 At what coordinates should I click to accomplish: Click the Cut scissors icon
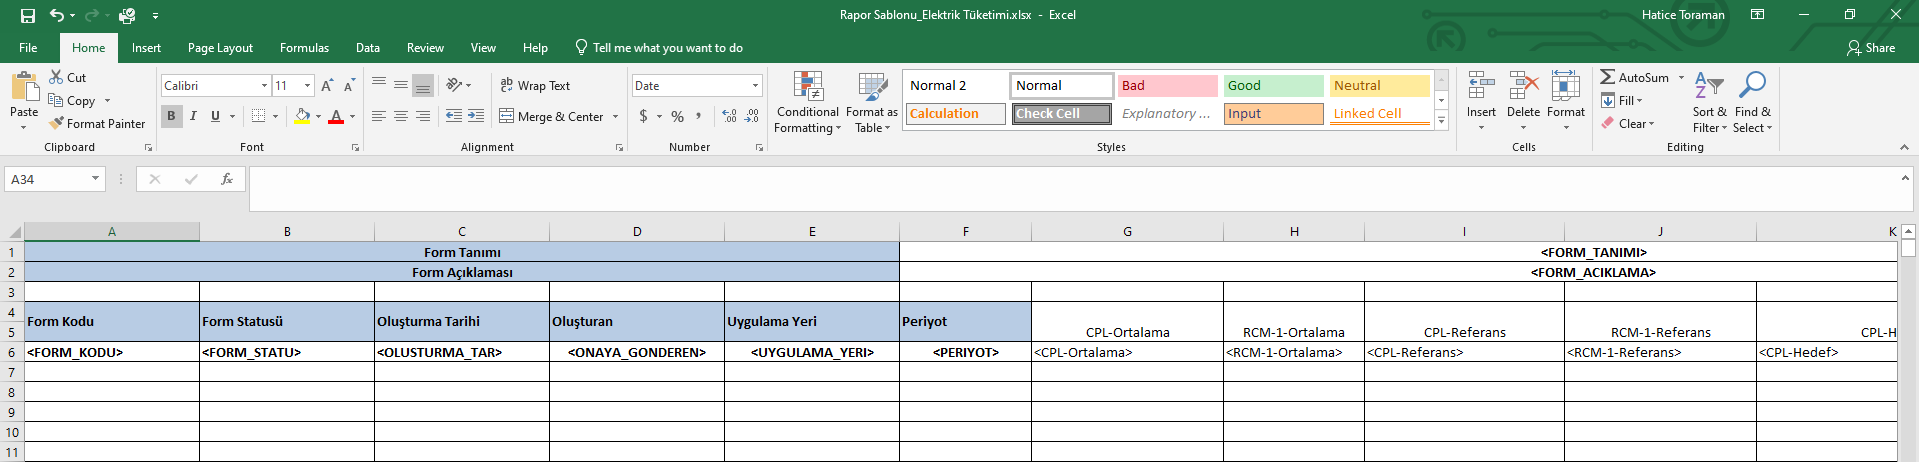pos(57,77)
